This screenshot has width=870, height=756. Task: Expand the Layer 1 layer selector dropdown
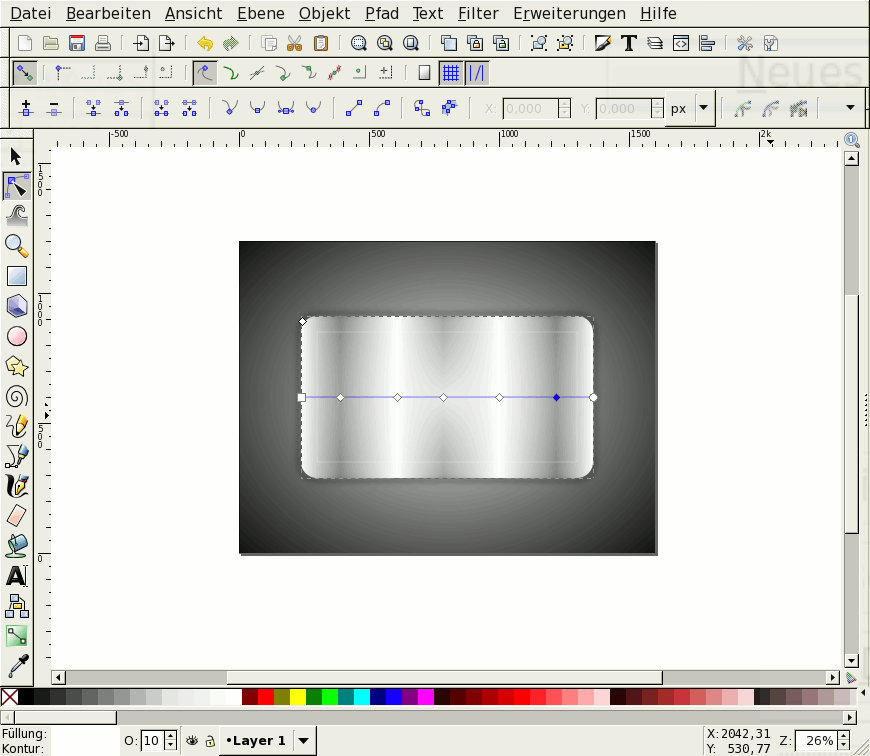pos(304,741)
